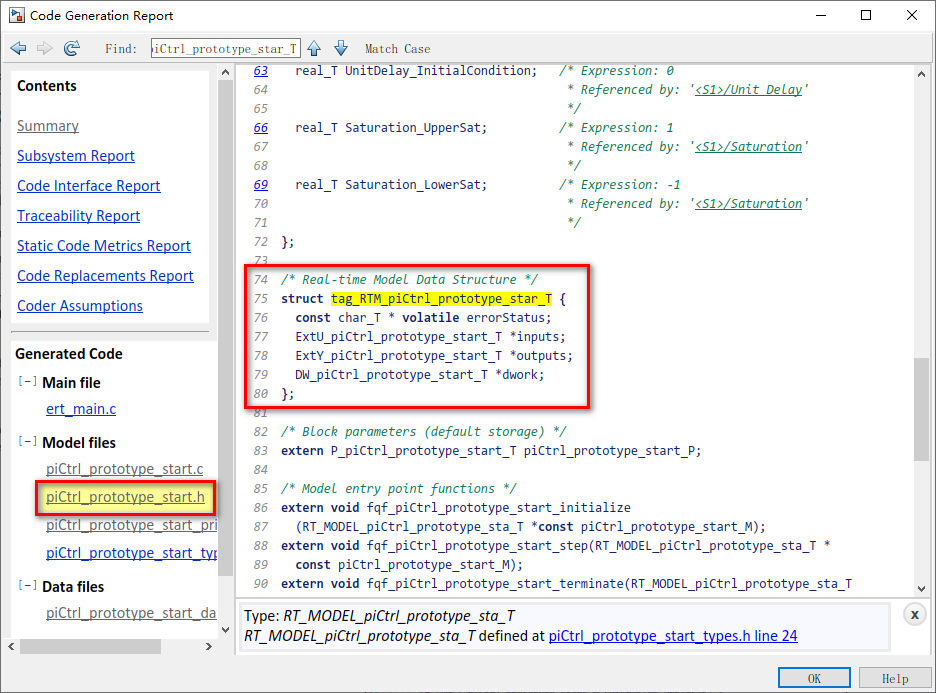This screenshot has width=936, height=693.
Task: Open the Traceability Report
Action: tap(78, 215)
